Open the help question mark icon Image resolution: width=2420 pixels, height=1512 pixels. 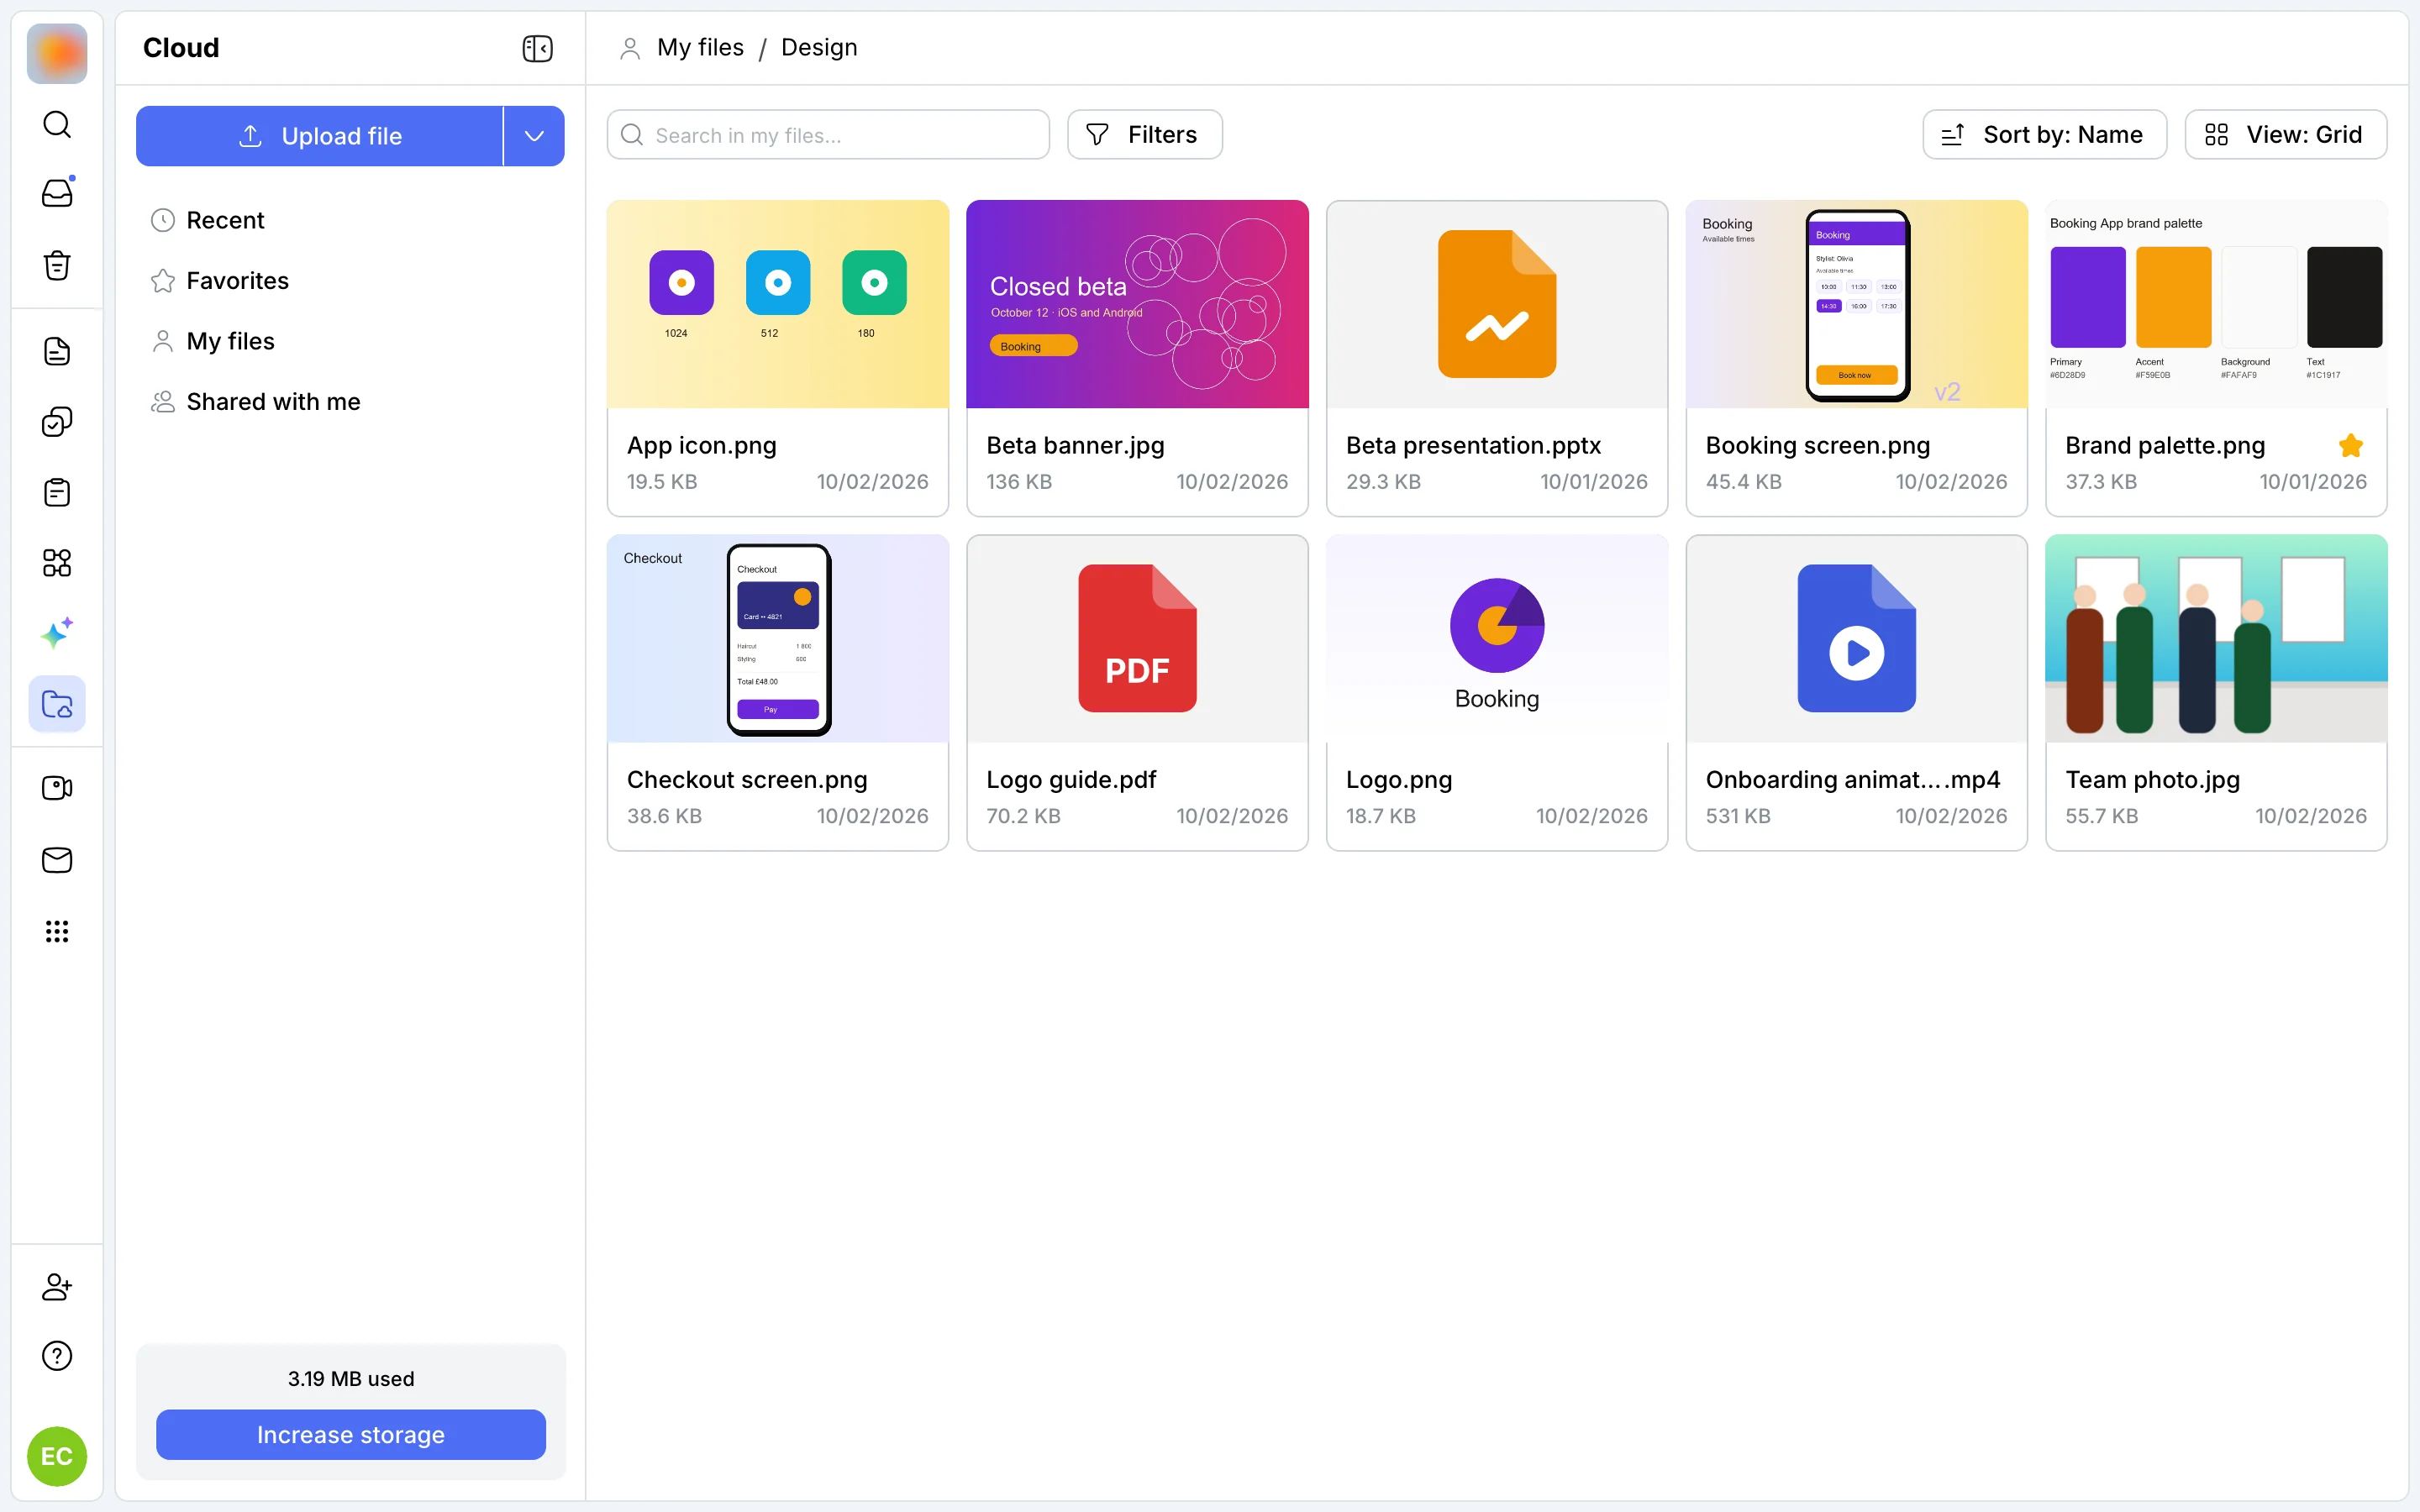click(57, 1356)
